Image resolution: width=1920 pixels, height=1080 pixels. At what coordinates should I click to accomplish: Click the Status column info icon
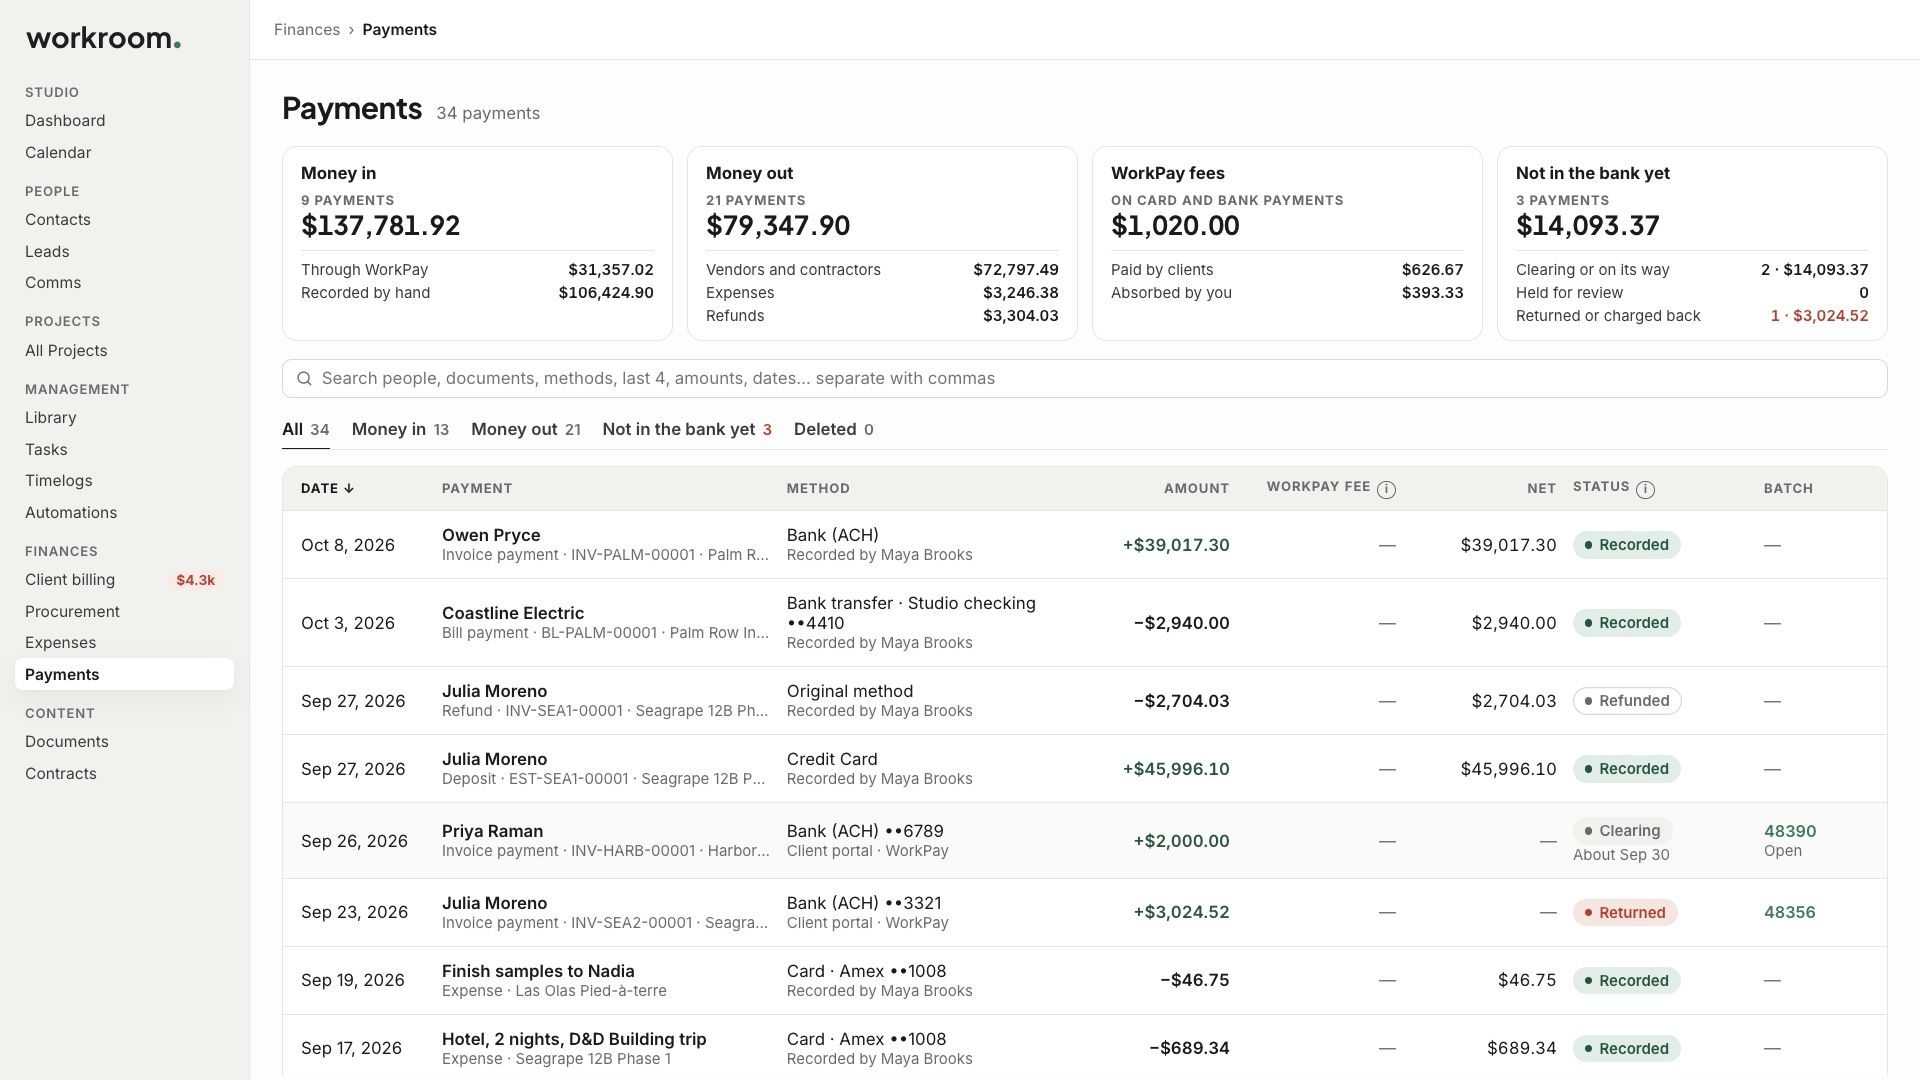pyautogui.click(x=1645, y=489)
